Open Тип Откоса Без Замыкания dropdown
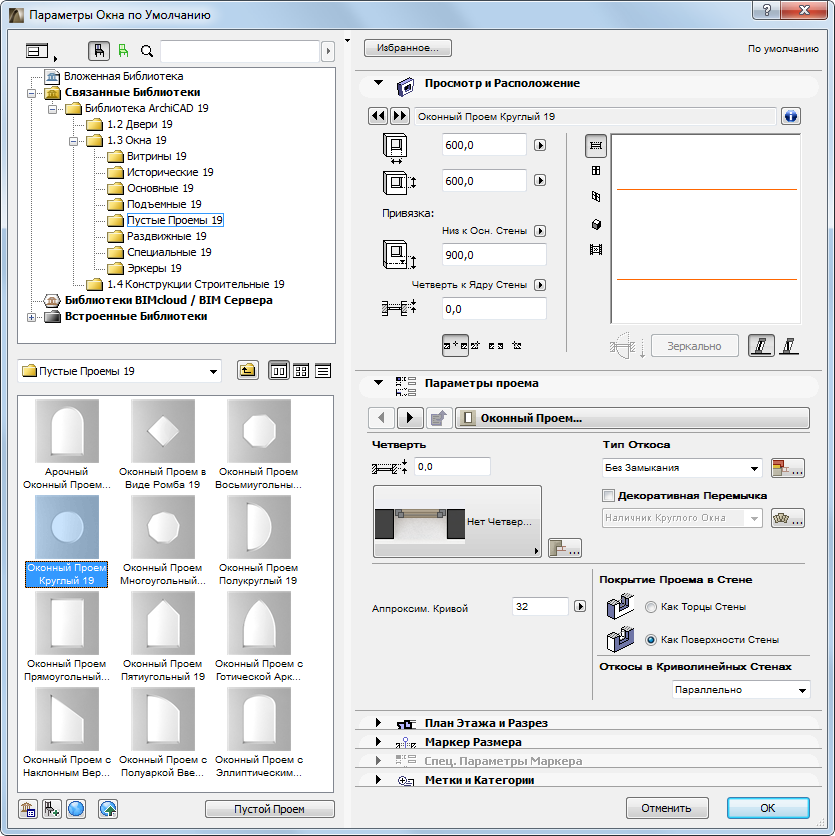835x836 pixels. tap(682, 468)
